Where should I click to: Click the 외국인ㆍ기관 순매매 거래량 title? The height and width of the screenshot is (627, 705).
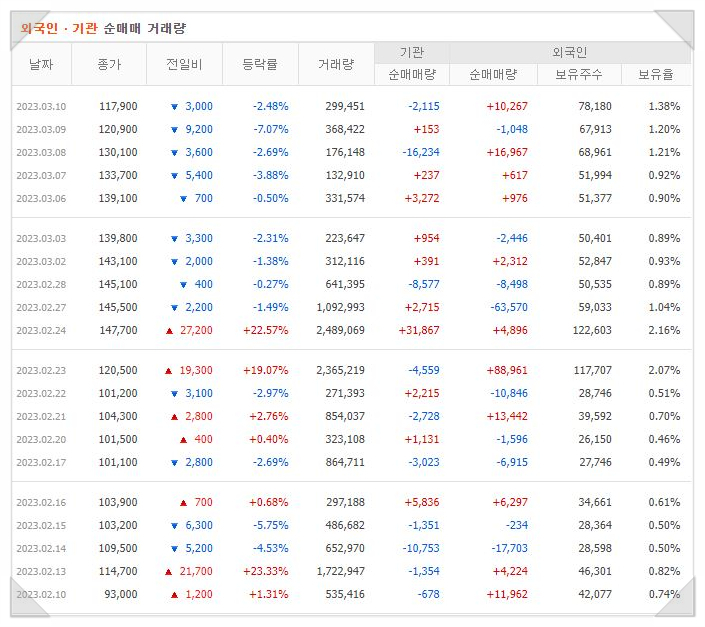103,28
